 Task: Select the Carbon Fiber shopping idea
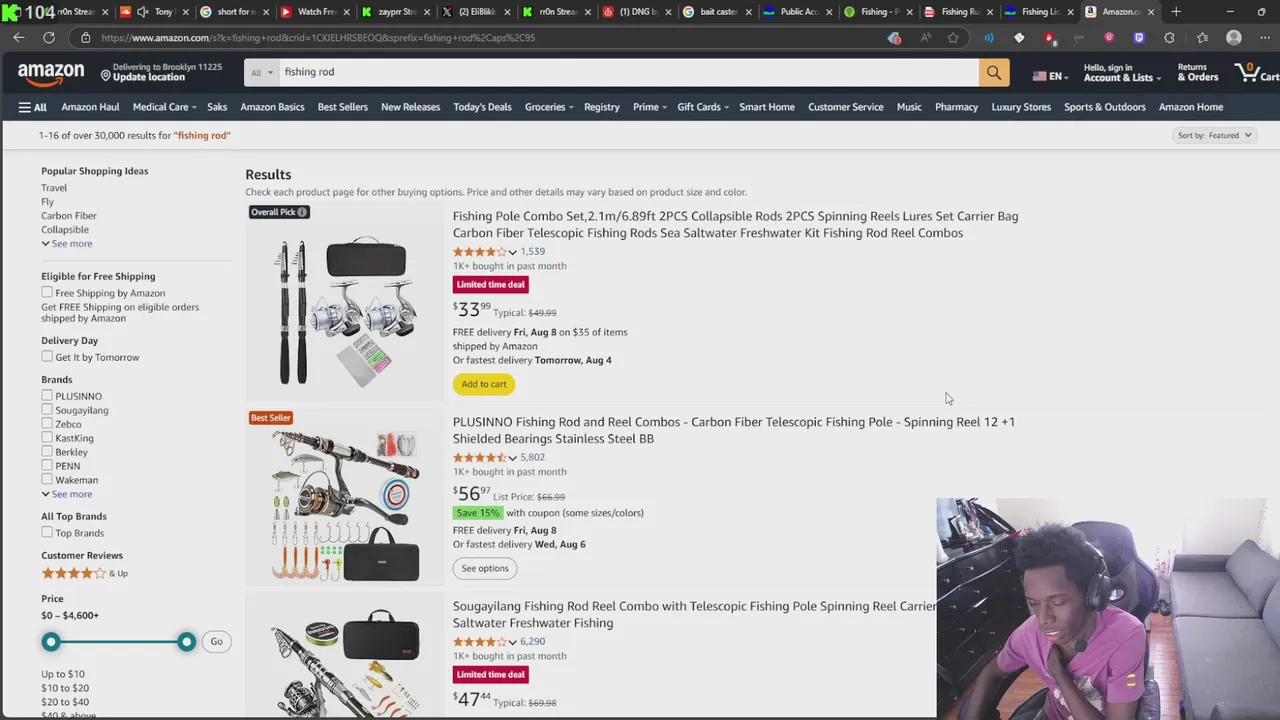(69, 215)
